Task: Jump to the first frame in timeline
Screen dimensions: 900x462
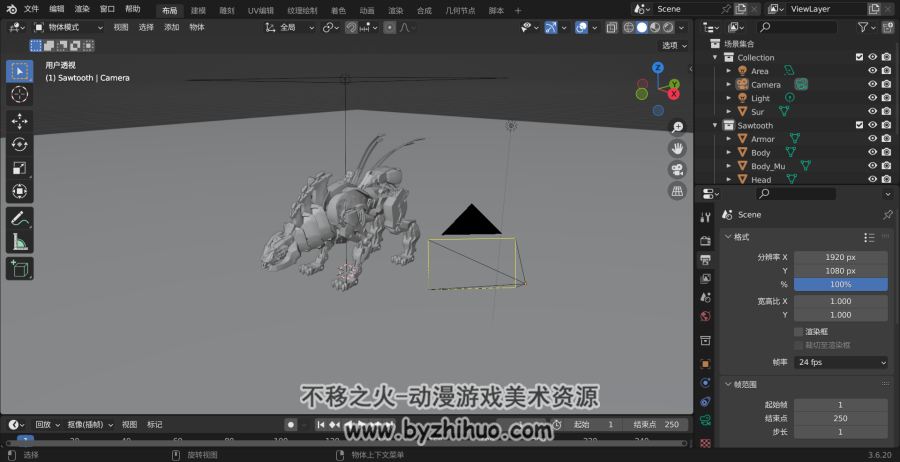Action: pos(321,425)
